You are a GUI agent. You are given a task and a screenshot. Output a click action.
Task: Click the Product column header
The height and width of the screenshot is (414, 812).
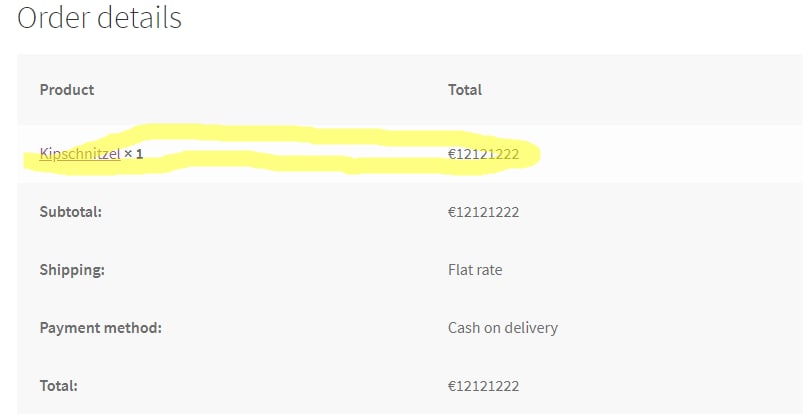click(x=67, y=90)
